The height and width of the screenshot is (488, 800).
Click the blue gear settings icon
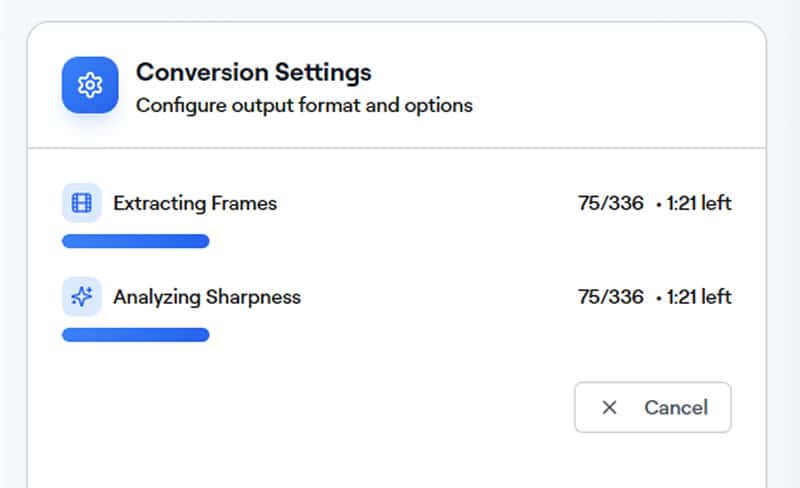tap(90, 85)
